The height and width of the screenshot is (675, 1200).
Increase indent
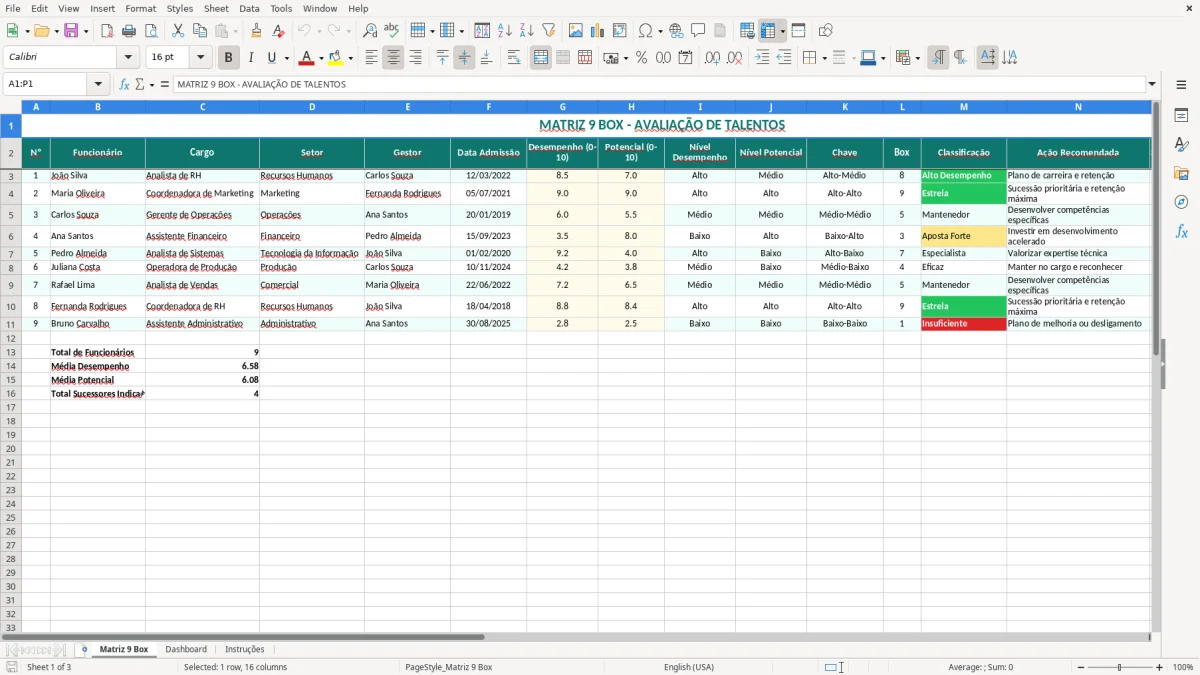[x=762, y=58]
